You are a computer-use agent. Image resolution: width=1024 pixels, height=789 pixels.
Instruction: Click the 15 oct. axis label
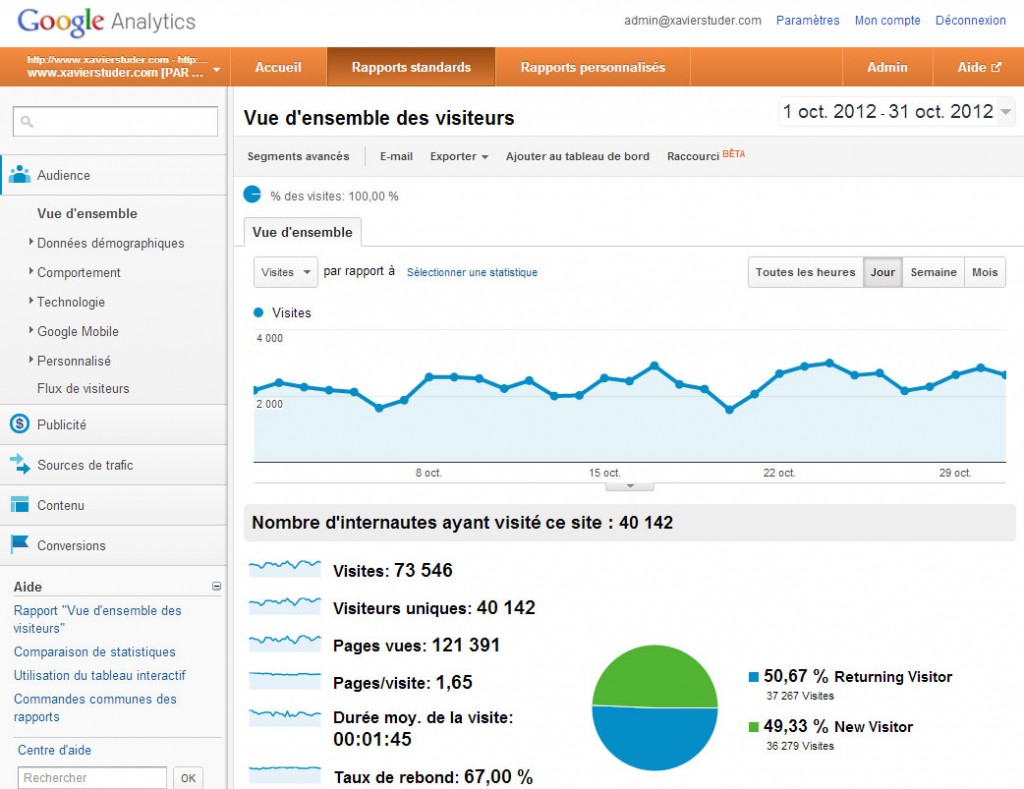tap(604, 473)
